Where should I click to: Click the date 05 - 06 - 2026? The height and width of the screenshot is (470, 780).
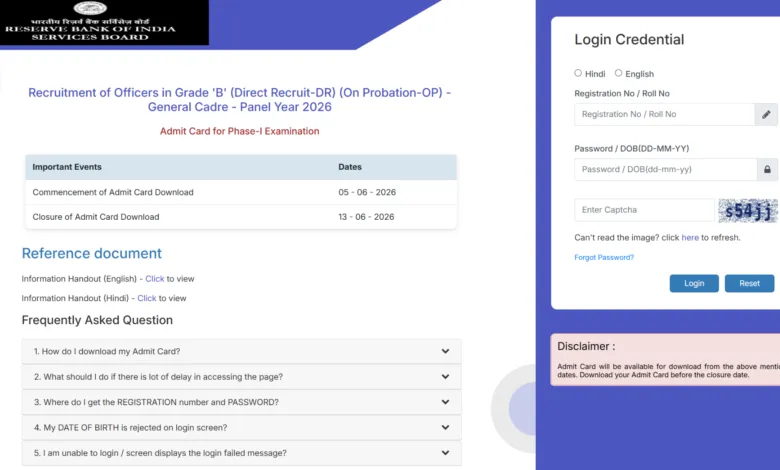(367, 192)
